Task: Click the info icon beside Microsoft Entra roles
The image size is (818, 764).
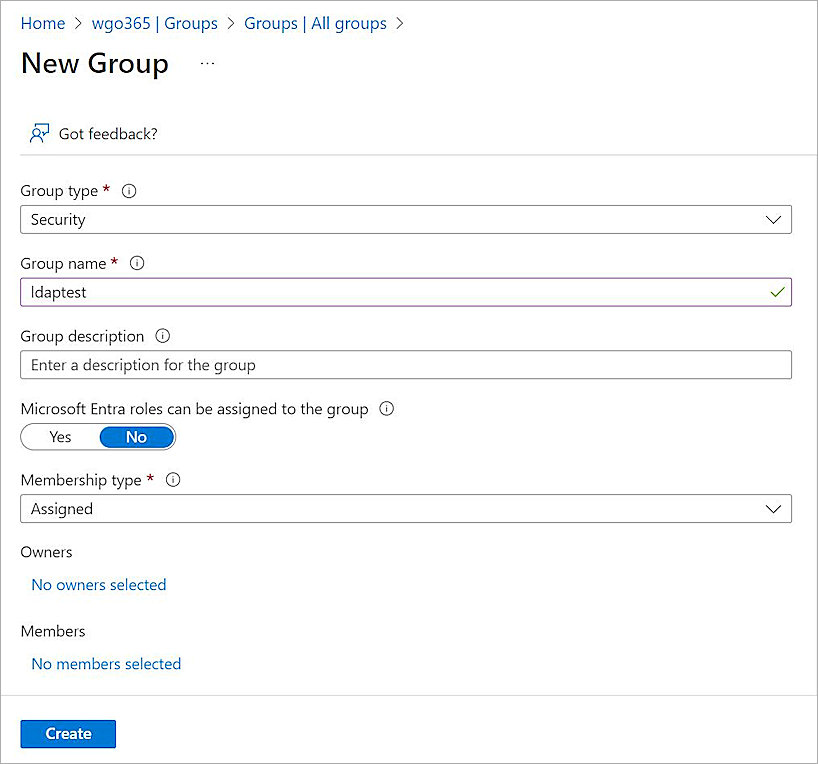Action: tap(386, 408)
